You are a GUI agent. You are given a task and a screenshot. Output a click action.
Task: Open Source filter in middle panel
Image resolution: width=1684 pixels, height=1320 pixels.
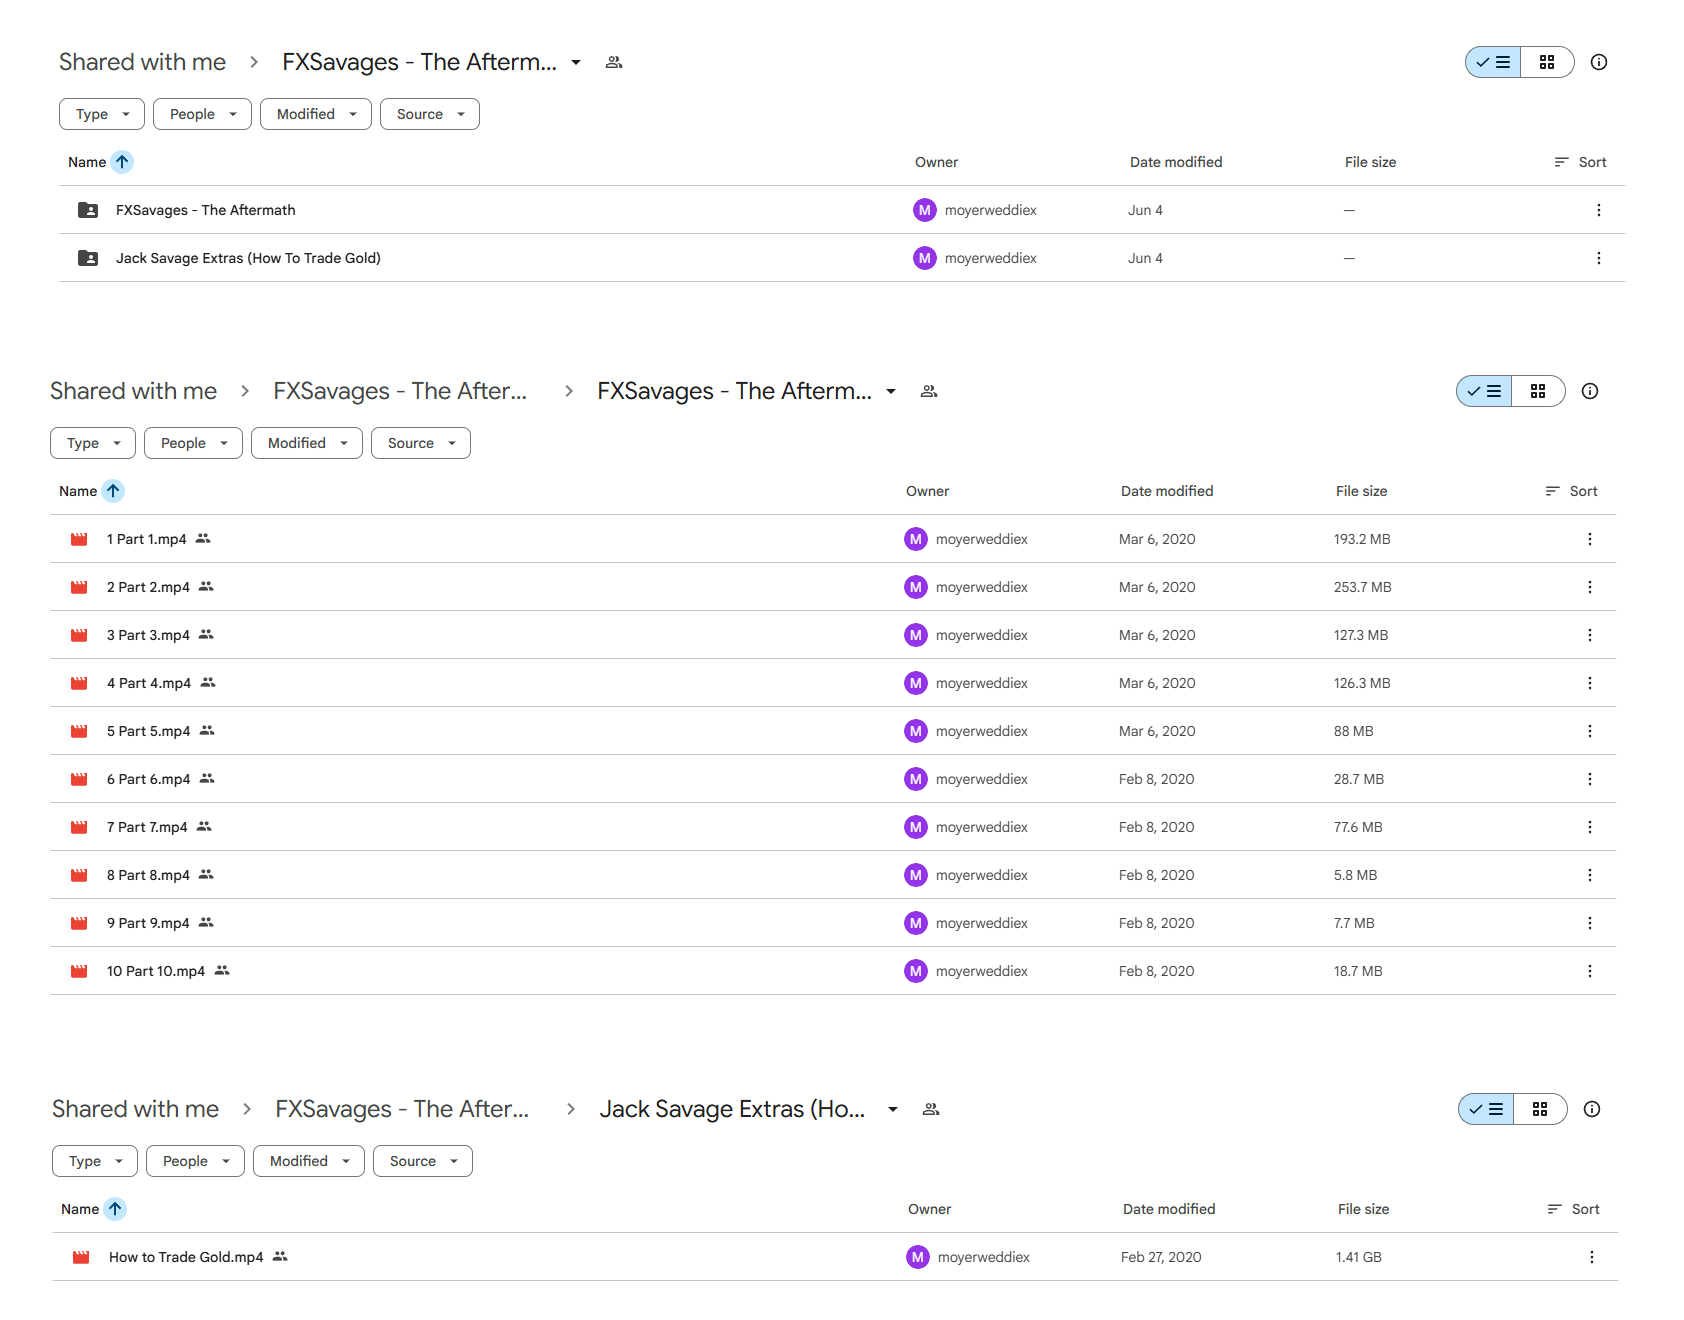[421, 443]
